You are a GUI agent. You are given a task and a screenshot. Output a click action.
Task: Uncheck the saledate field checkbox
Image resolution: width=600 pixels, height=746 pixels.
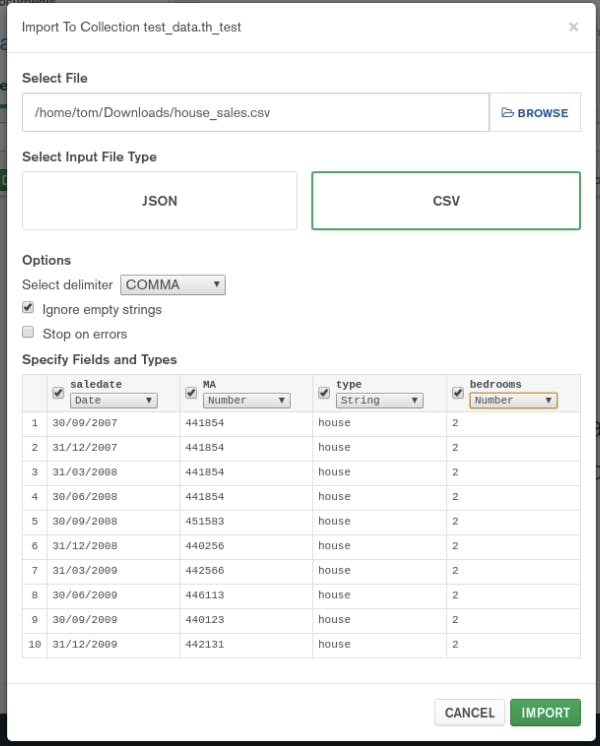point(59,393)
